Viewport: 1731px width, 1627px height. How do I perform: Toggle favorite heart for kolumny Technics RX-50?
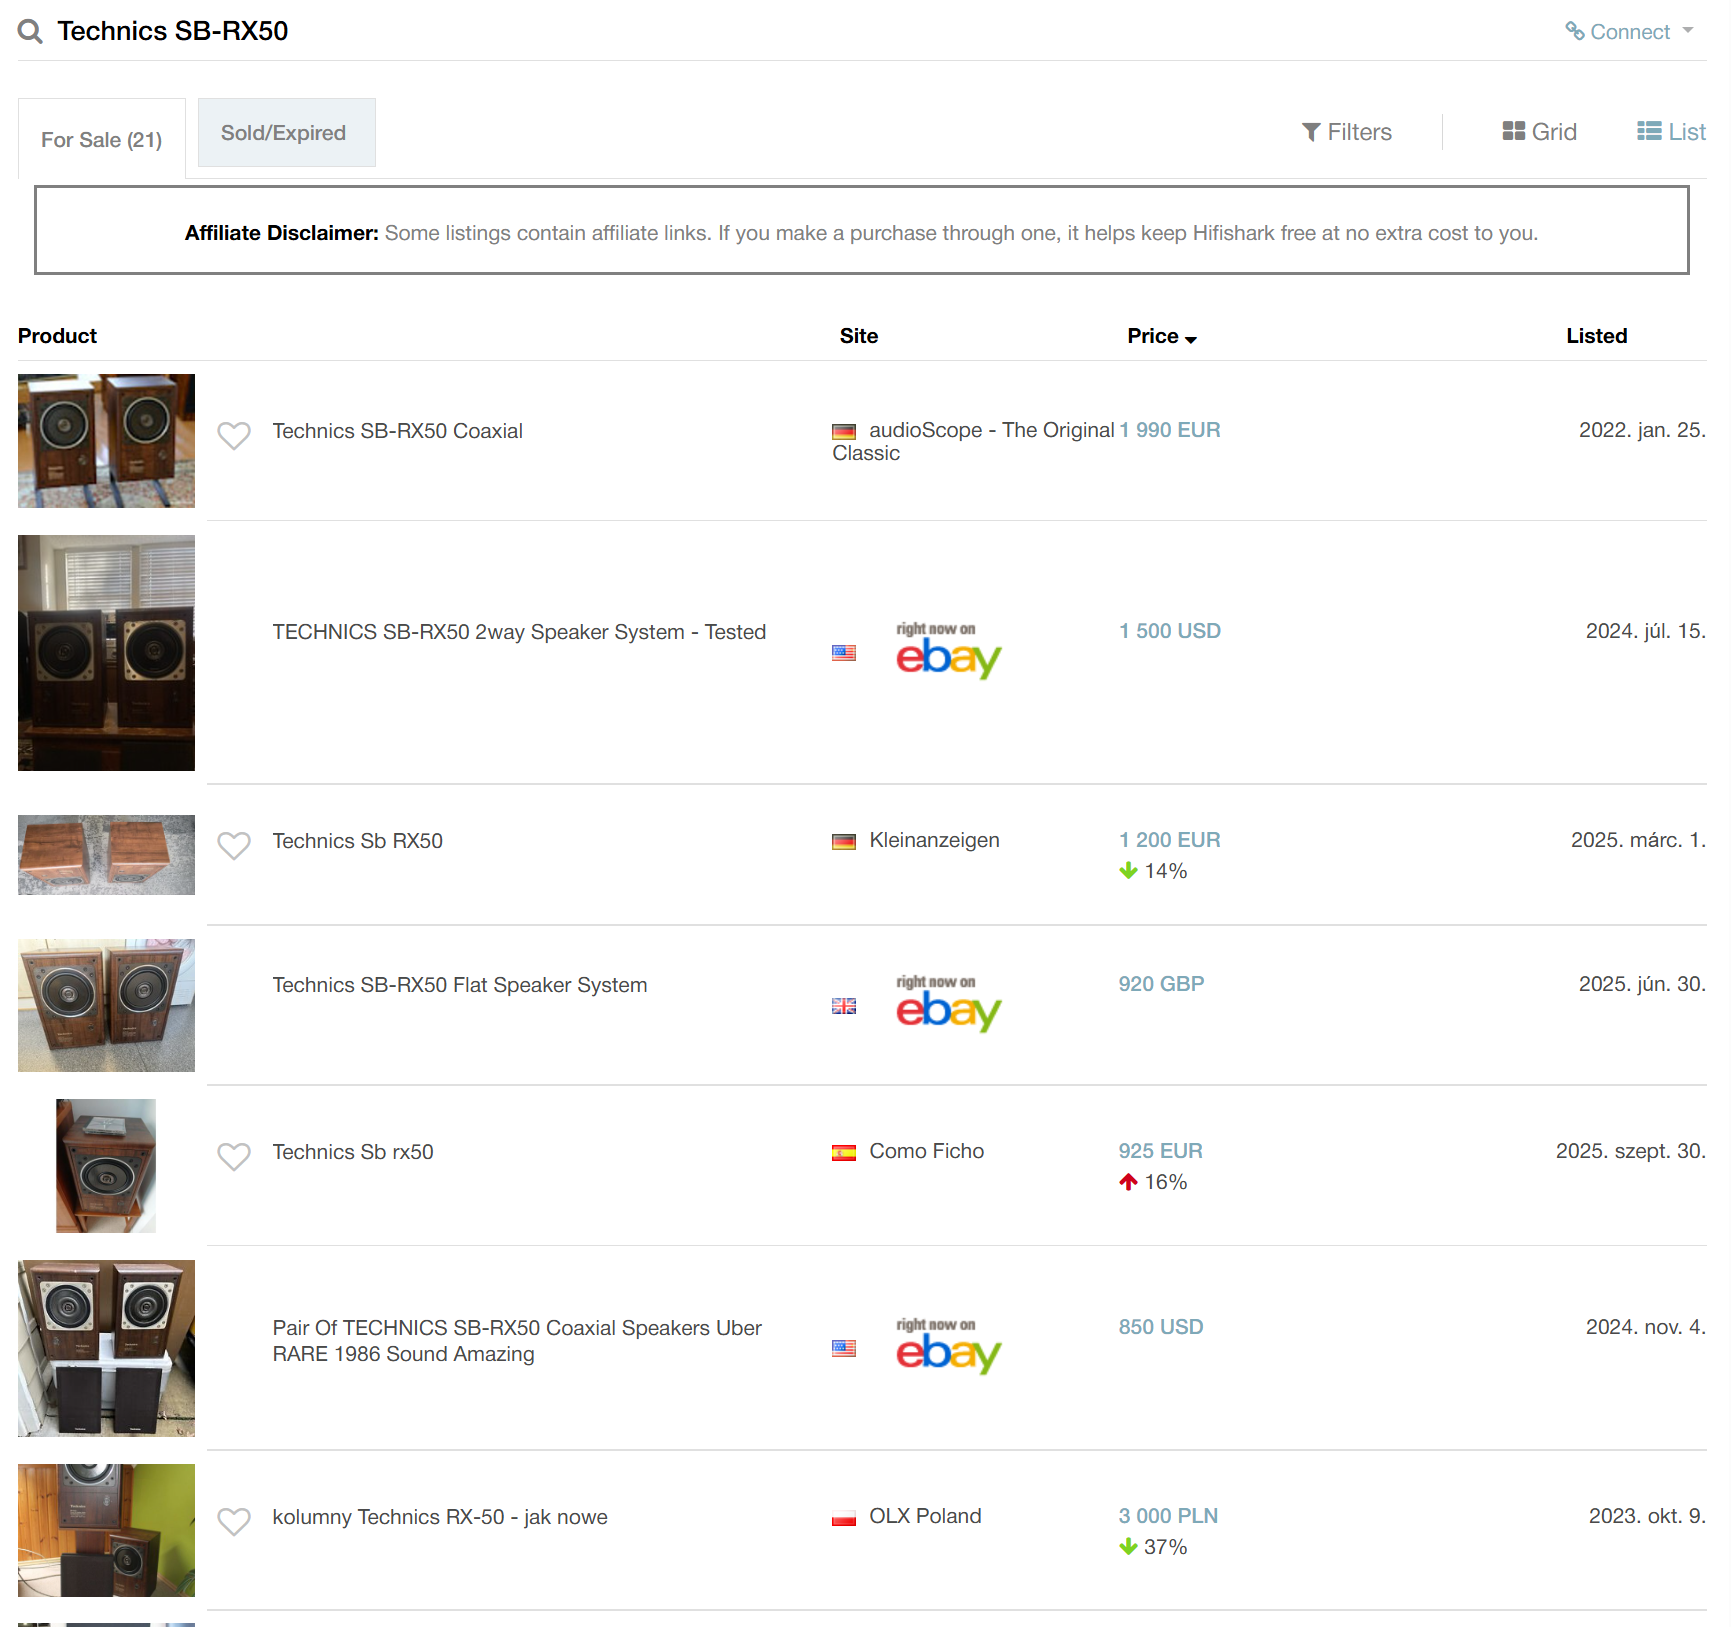(234, 1521)
